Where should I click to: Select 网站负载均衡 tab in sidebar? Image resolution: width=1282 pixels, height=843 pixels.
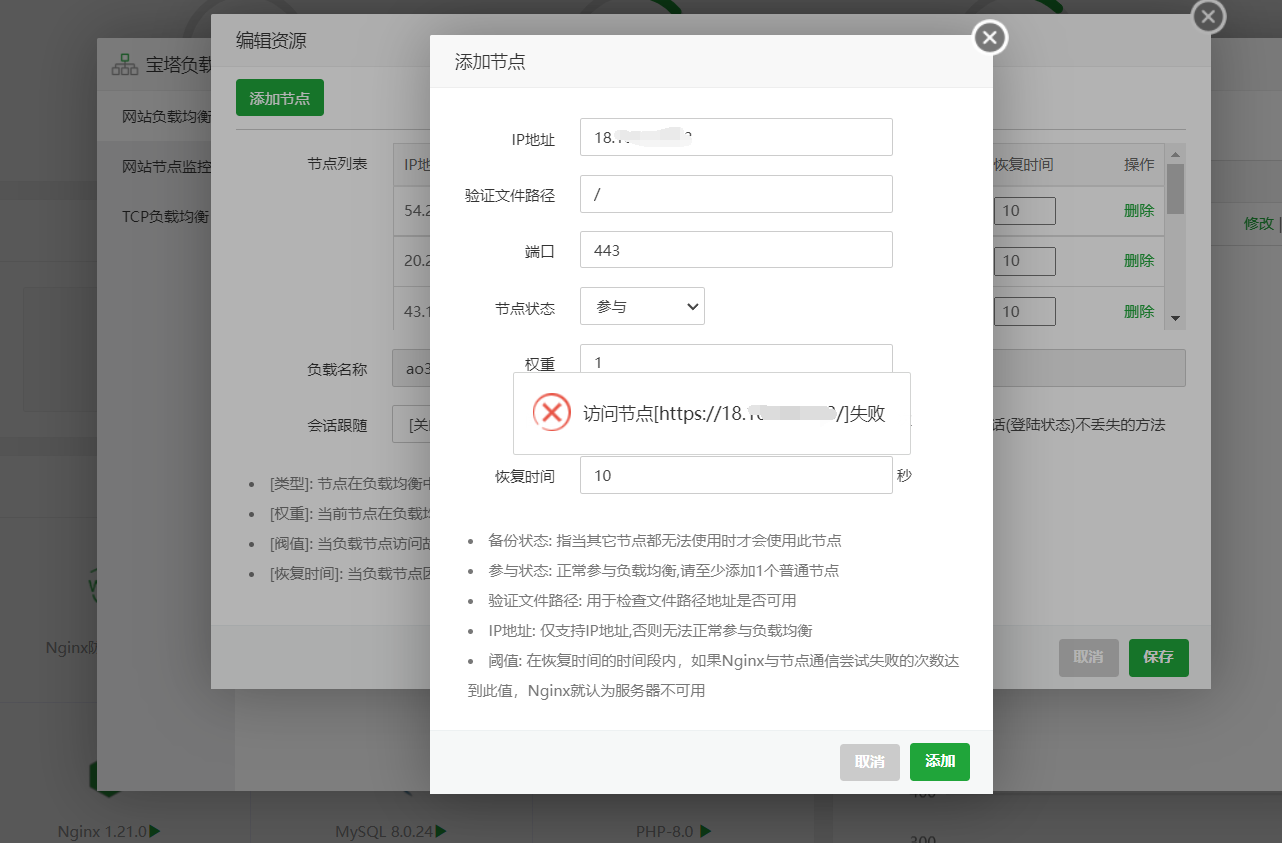166,116
